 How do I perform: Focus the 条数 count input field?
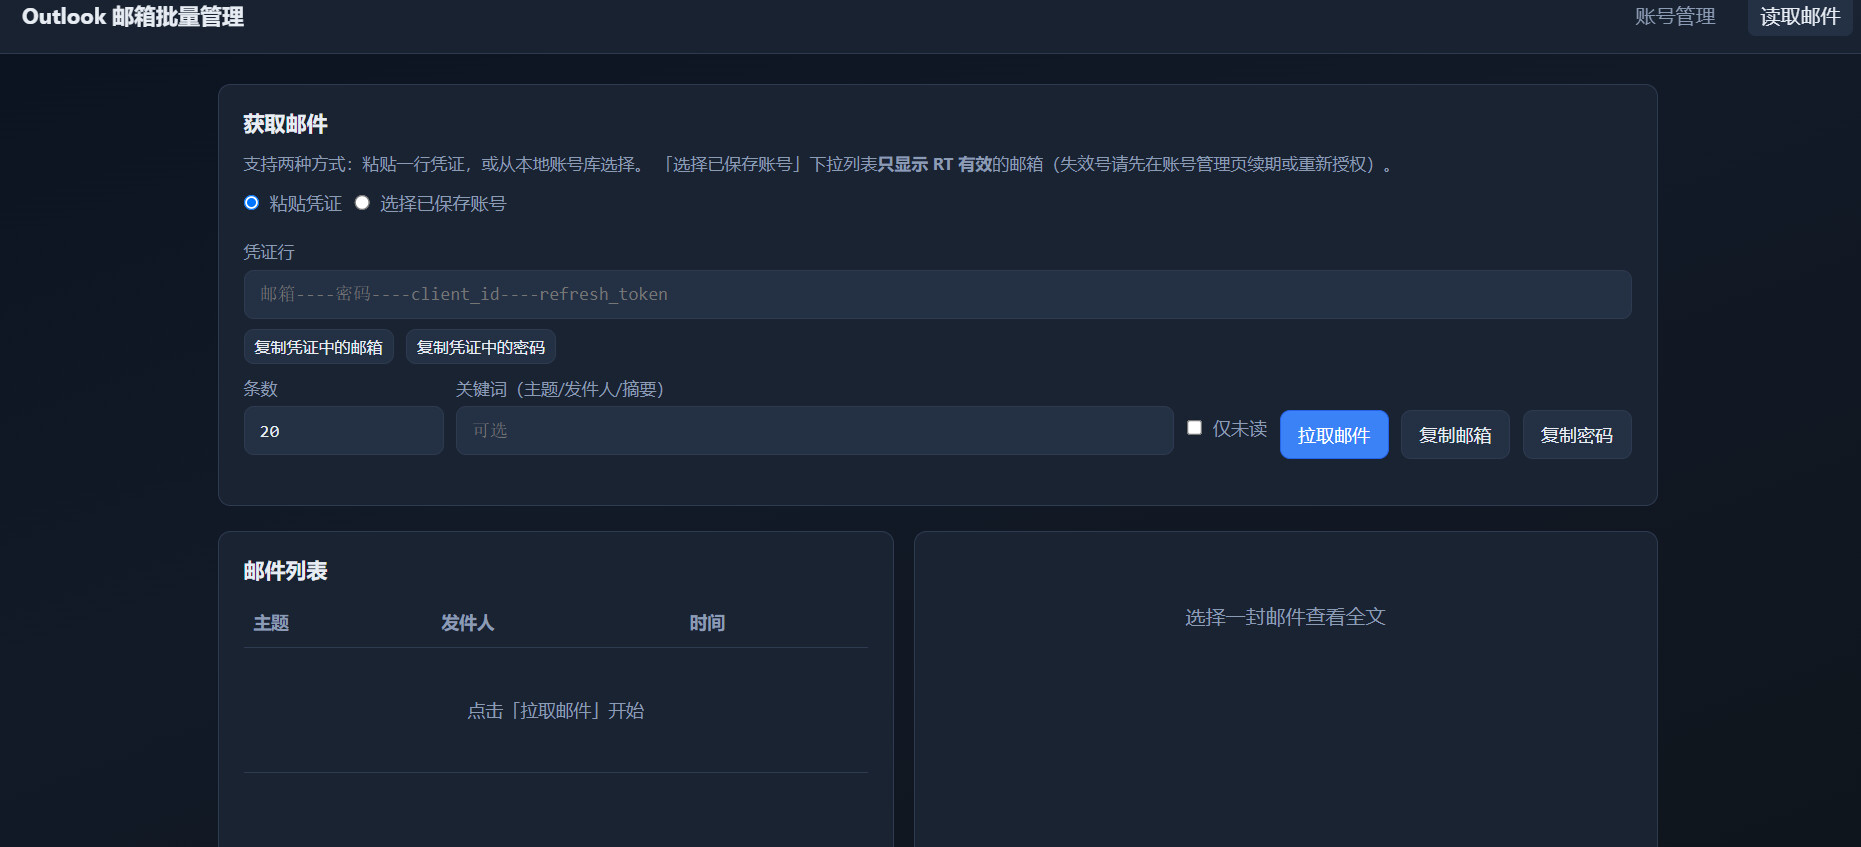point(343,431)
